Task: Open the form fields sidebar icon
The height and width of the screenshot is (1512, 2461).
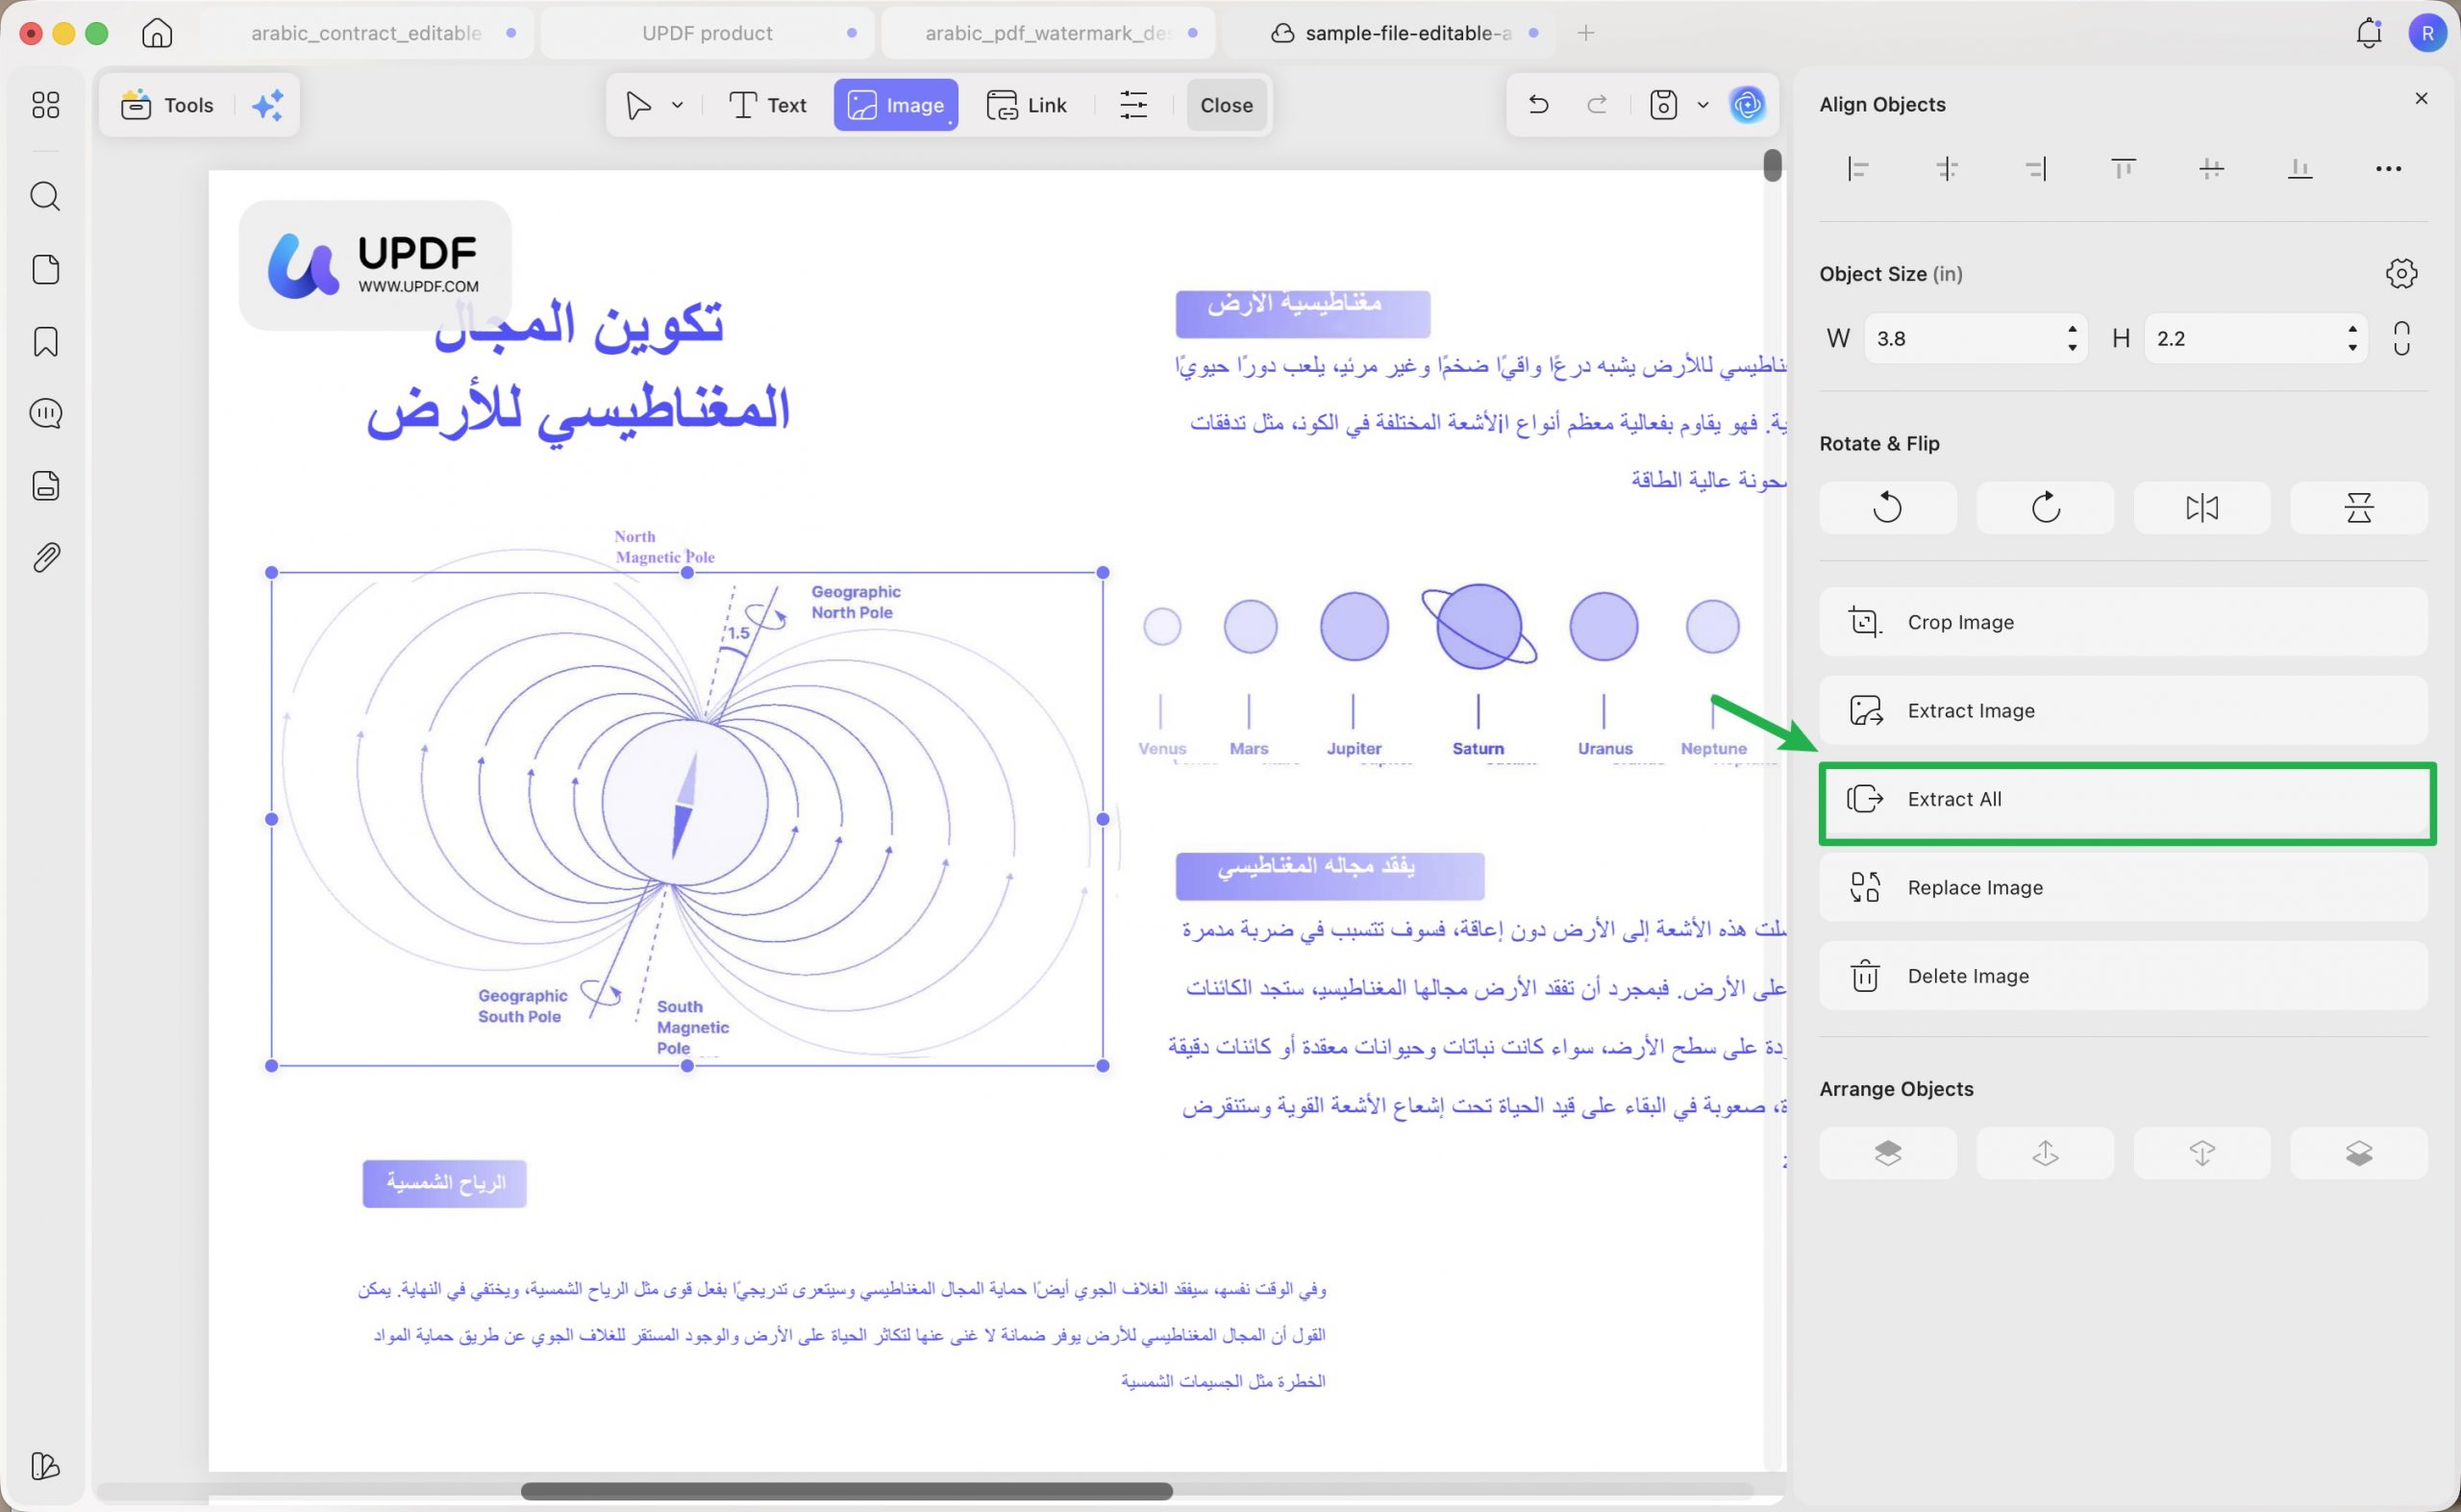Action: point(46,486)
